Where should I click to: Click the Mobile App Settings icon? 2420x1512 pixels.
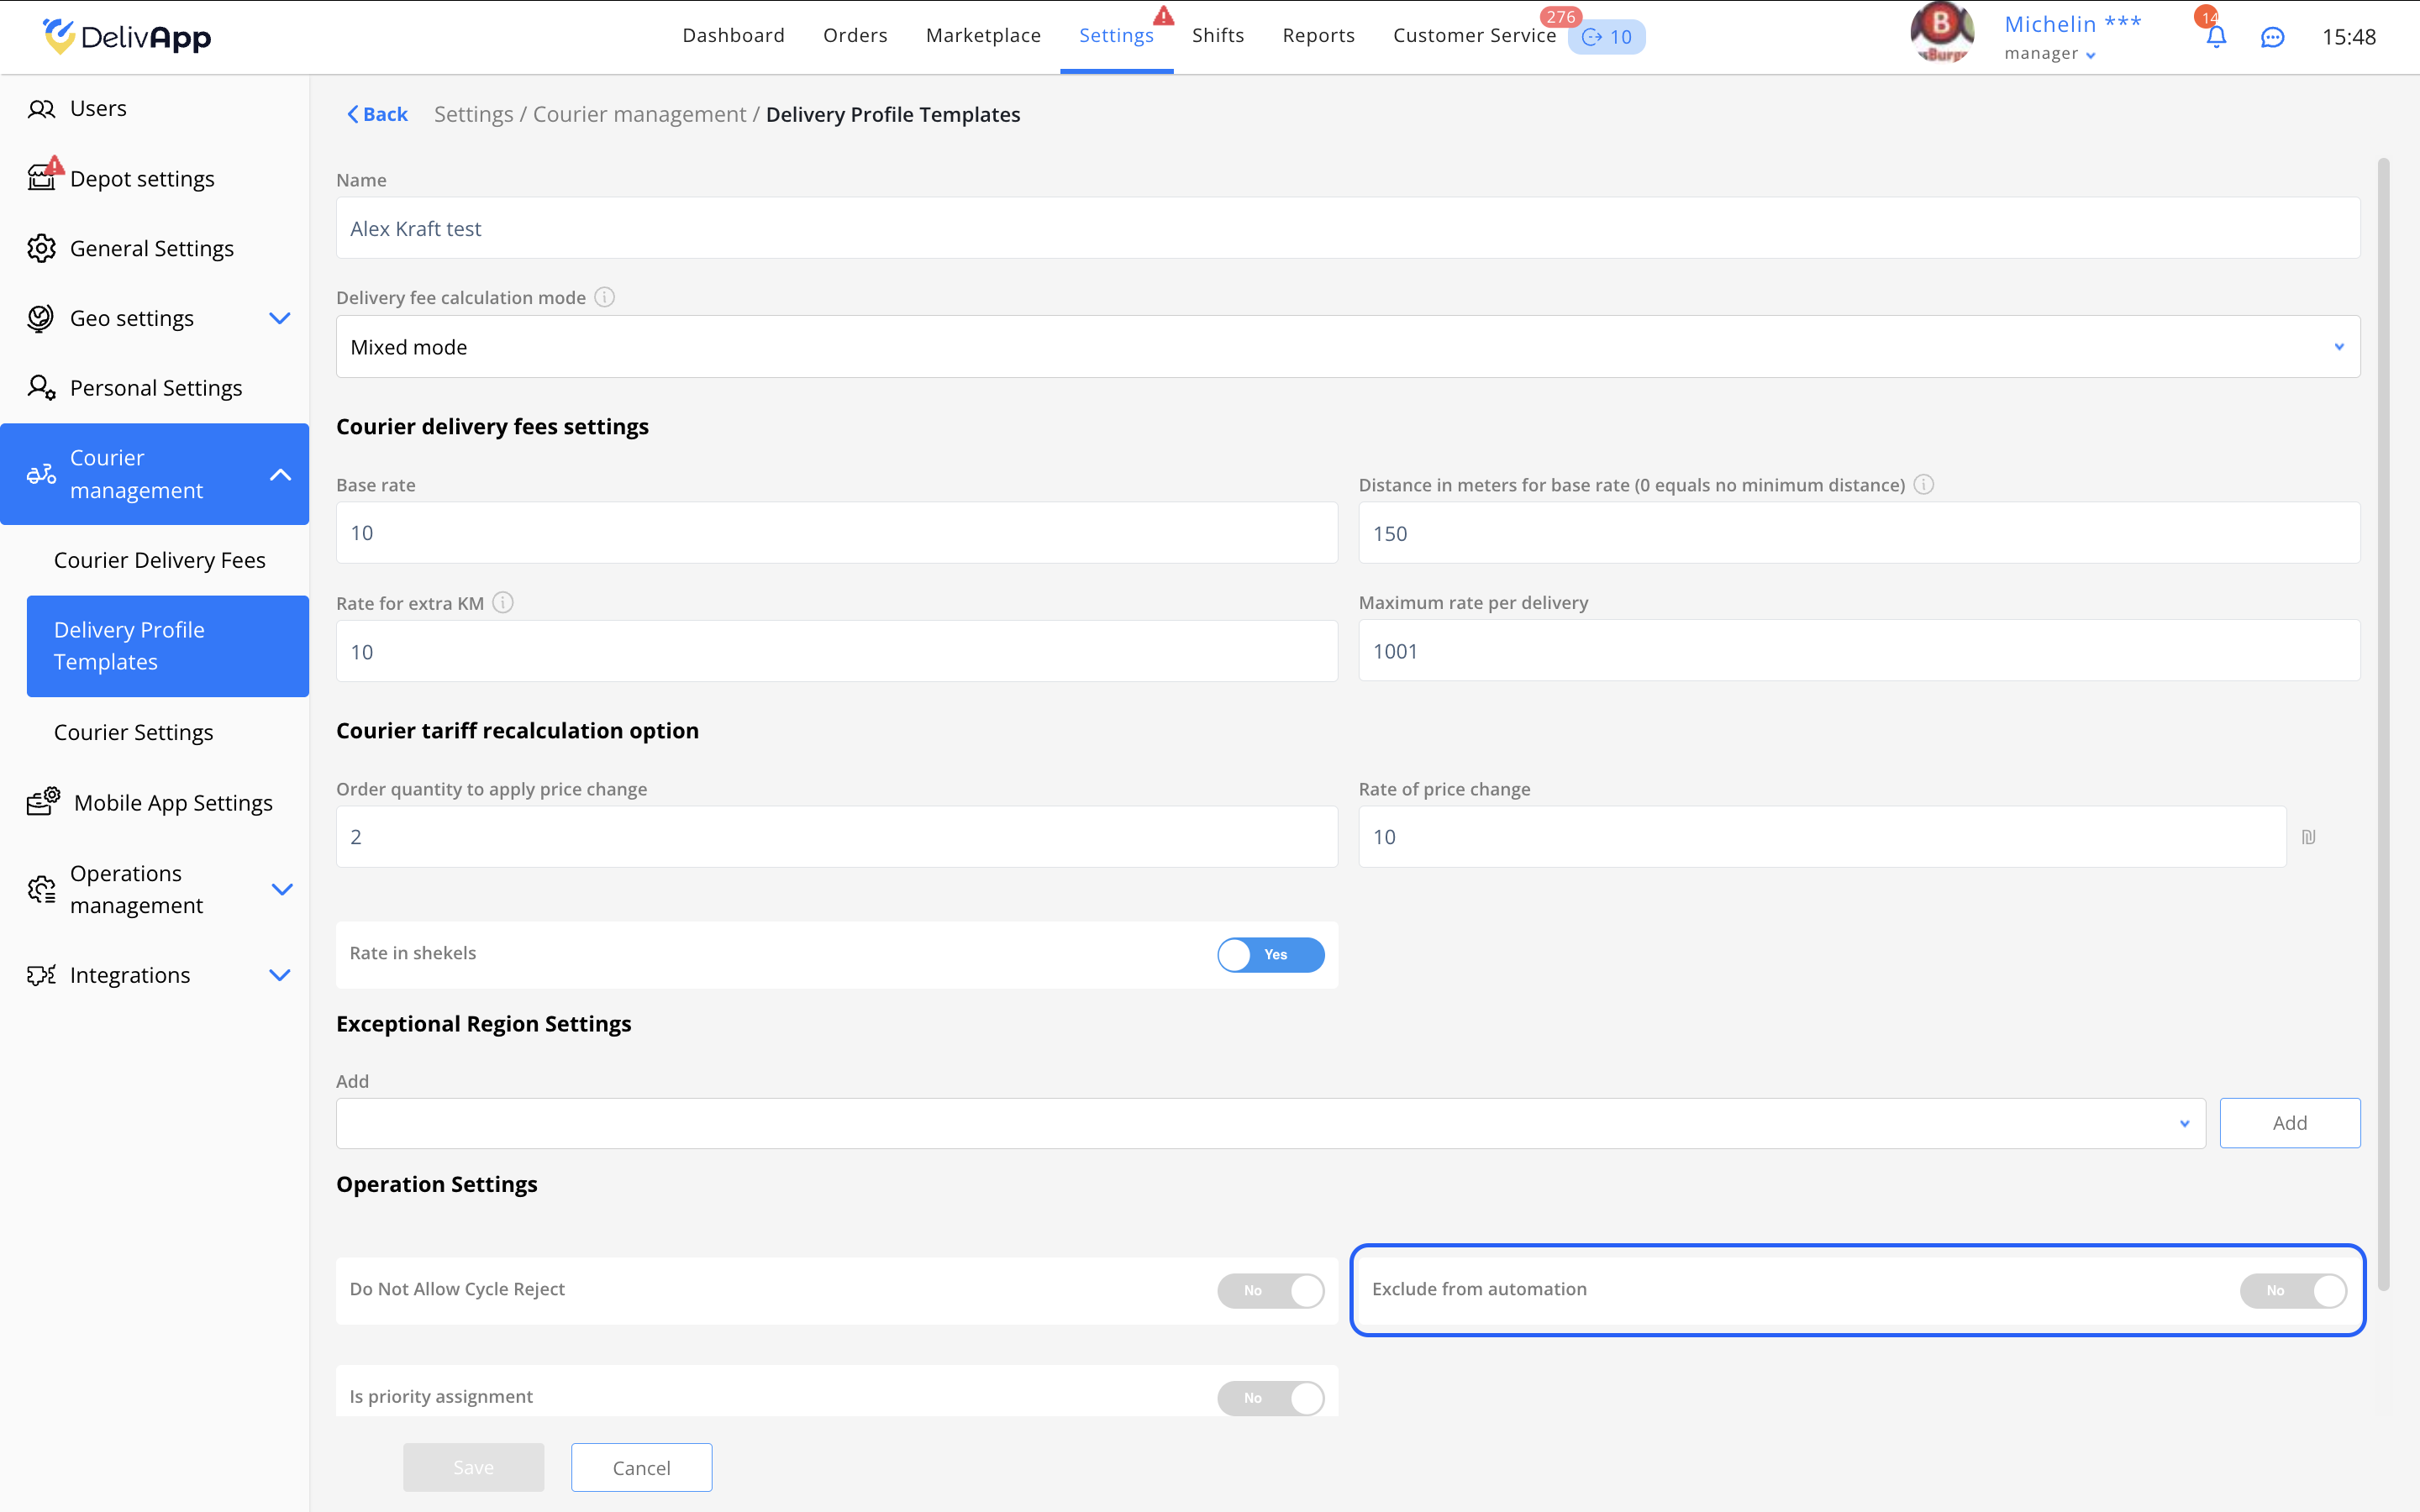[43, 802]
